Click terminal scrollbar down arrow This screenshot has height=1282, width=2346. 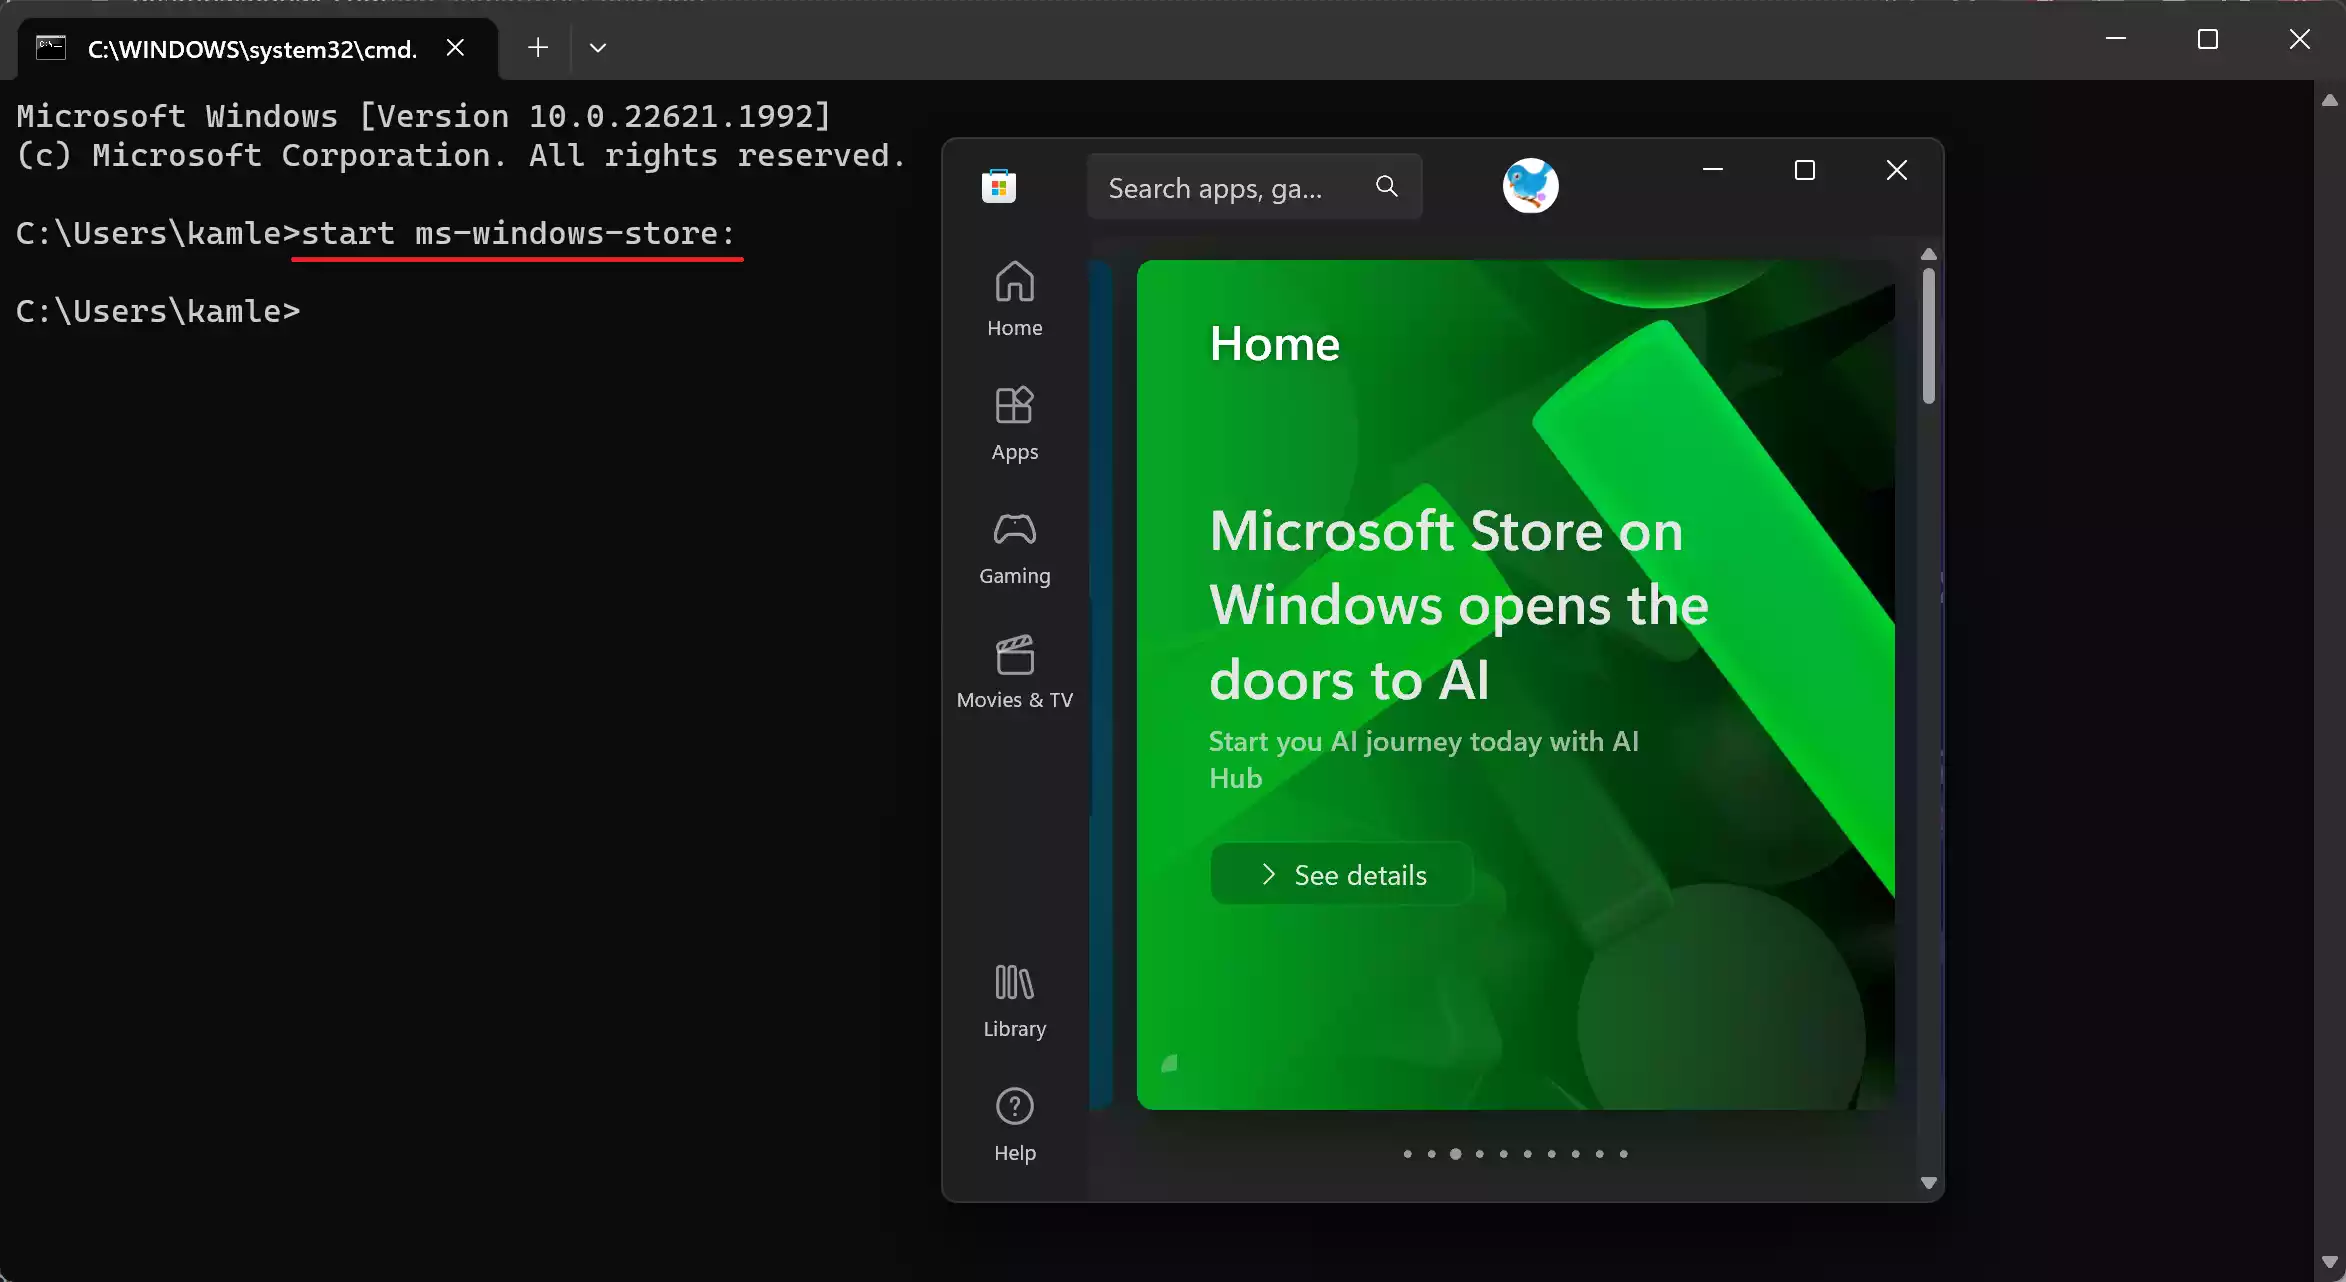tap(2329, 1262)
